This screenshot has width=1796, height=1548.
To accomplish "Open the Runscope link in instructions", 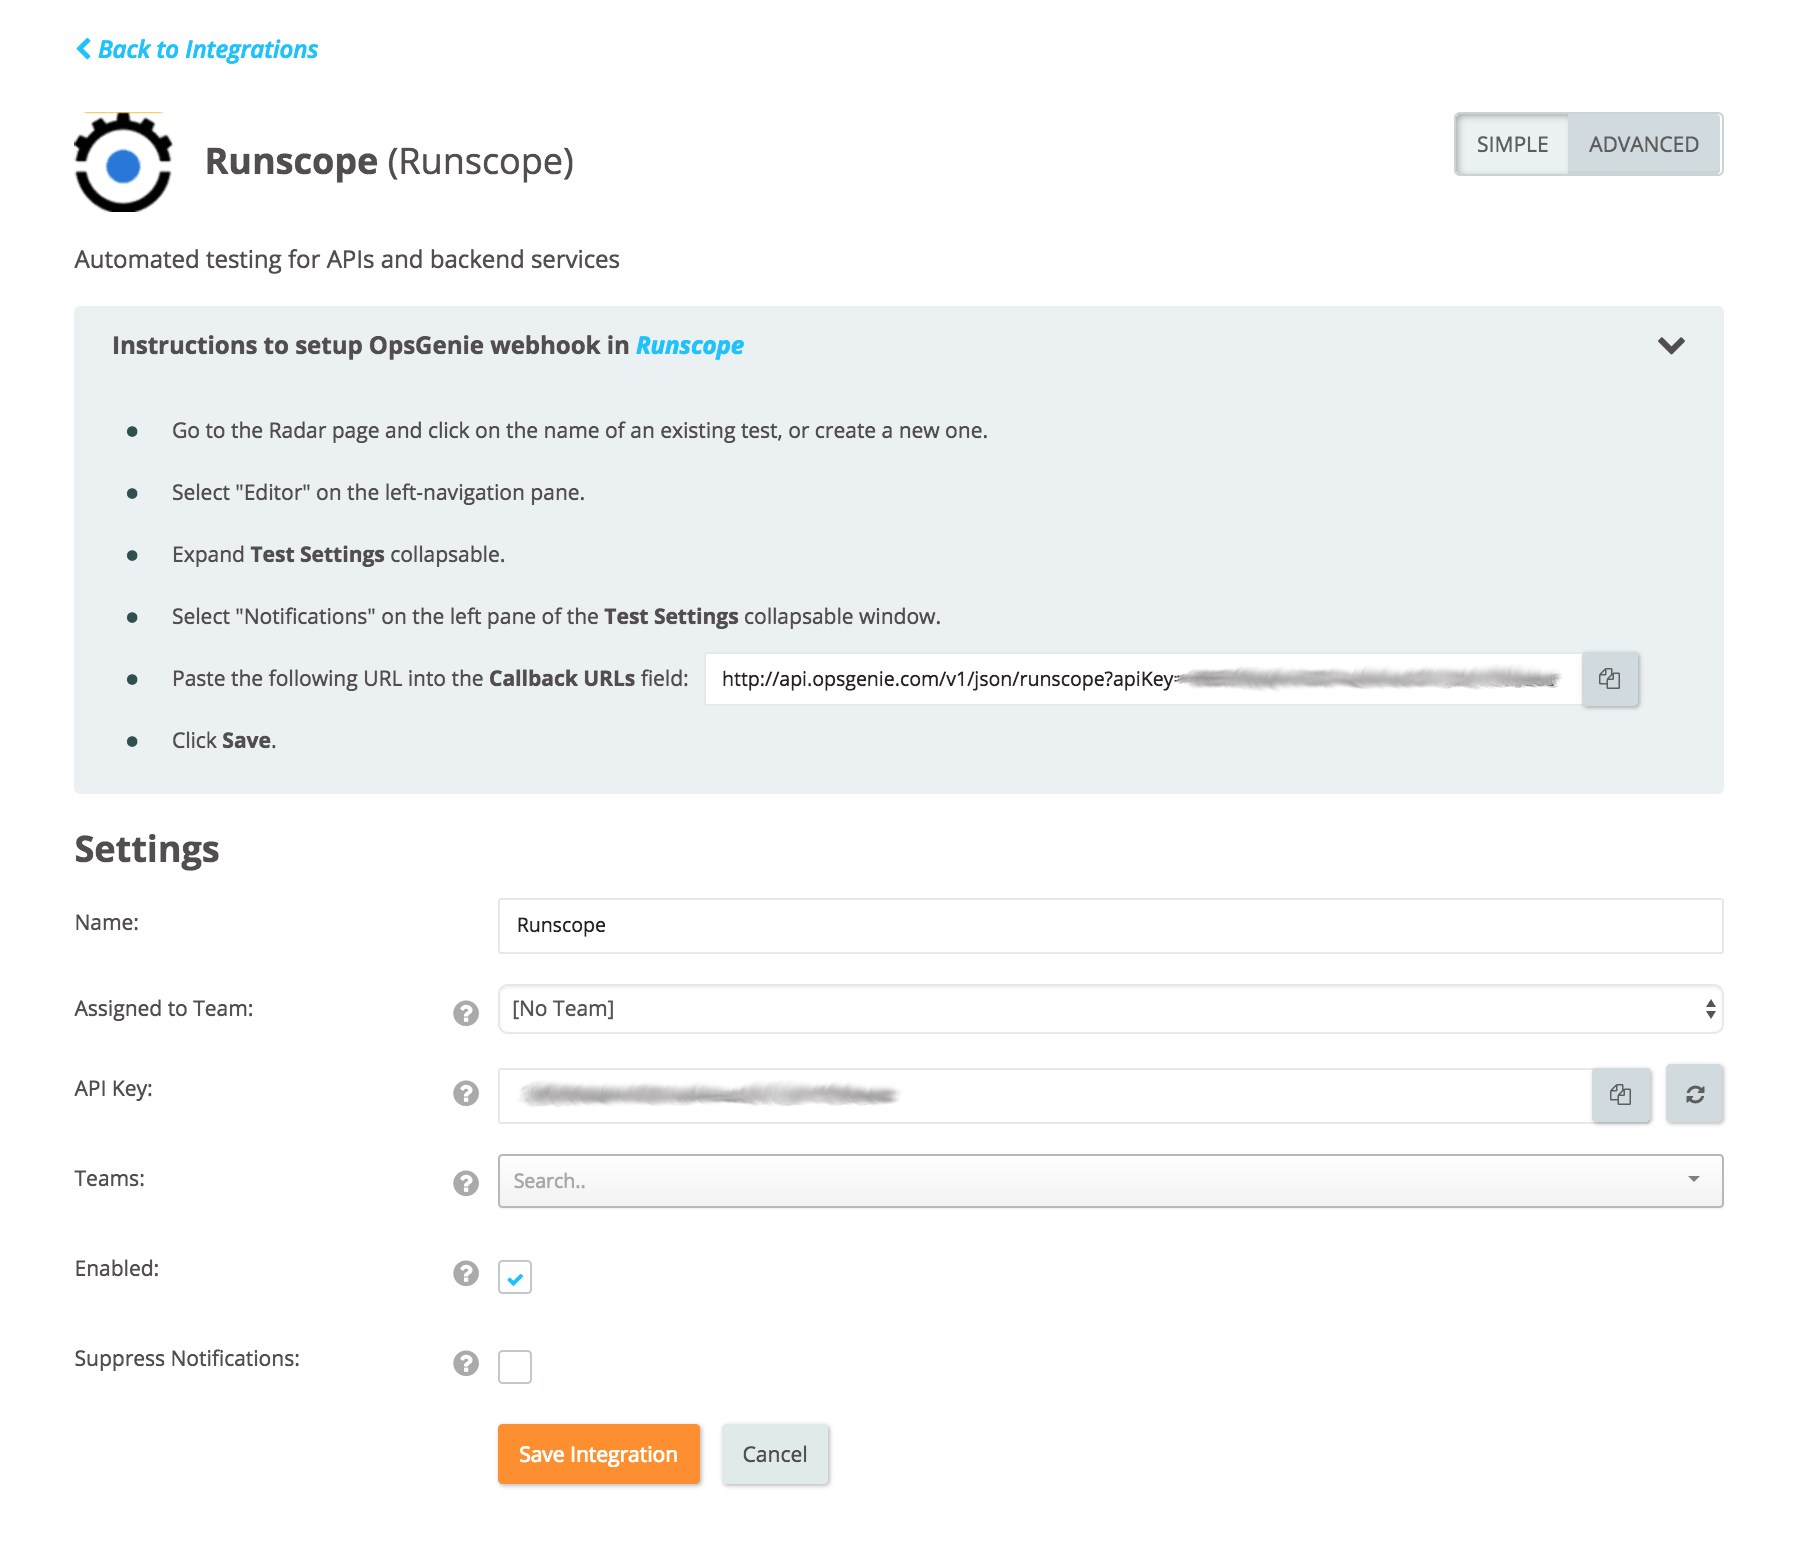I will tap(690, 346).
